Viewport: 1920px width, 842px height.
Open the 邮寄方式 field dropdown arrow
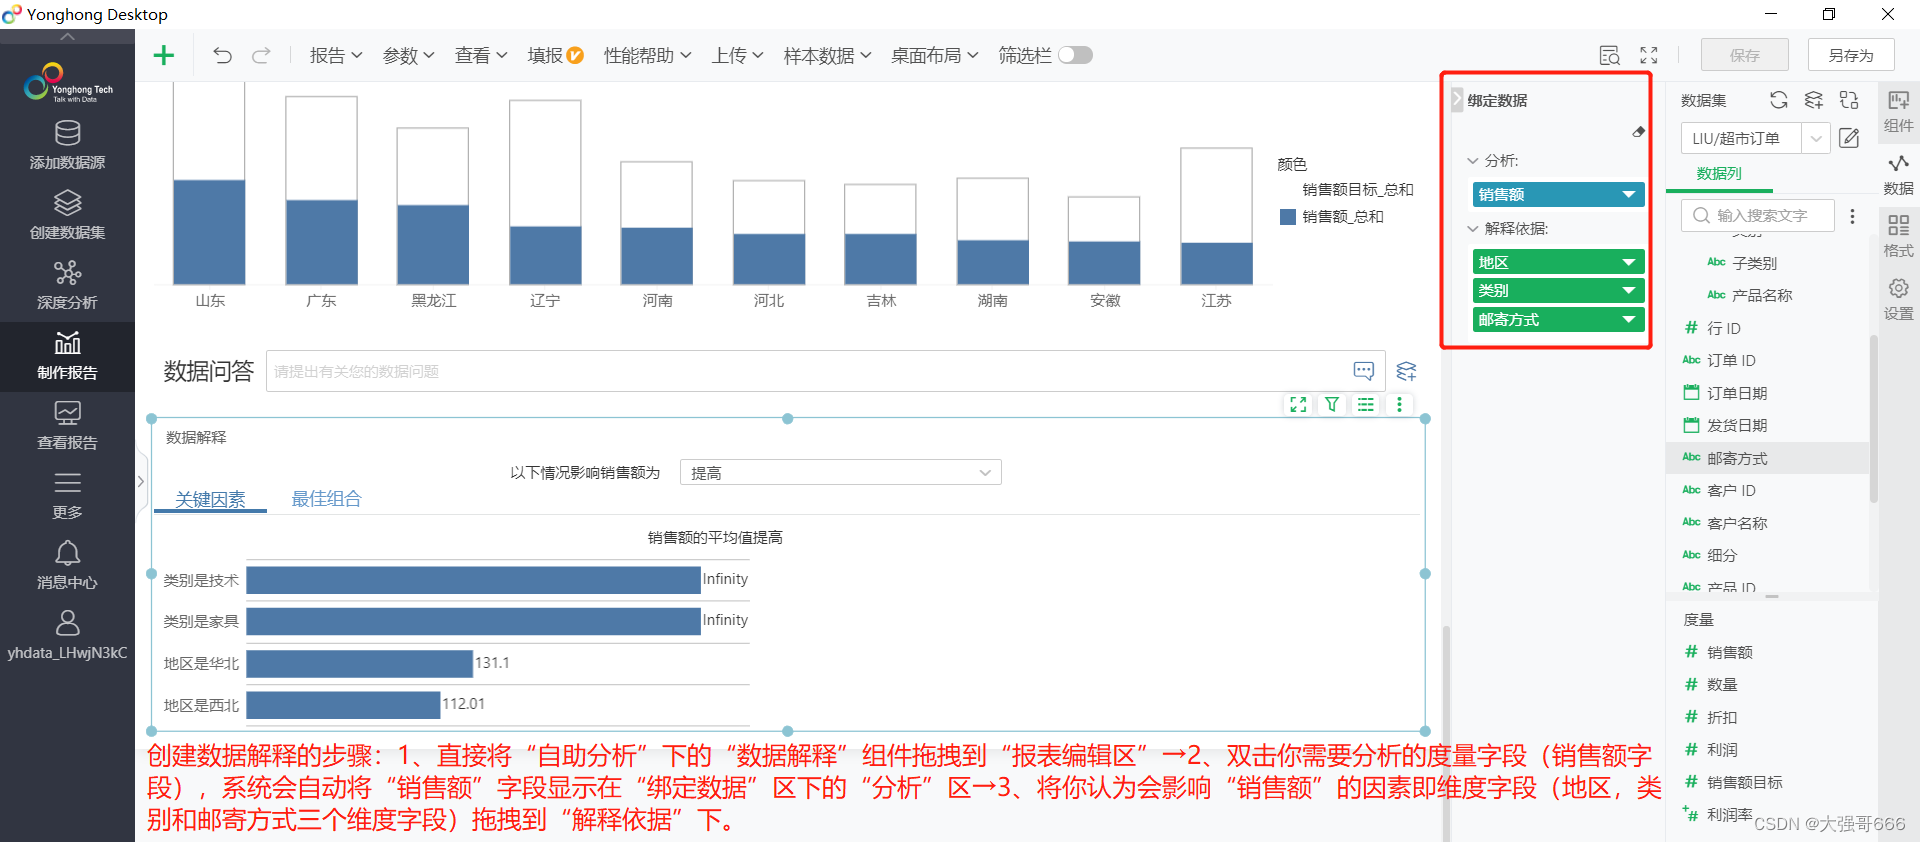tap(1629, 319)
